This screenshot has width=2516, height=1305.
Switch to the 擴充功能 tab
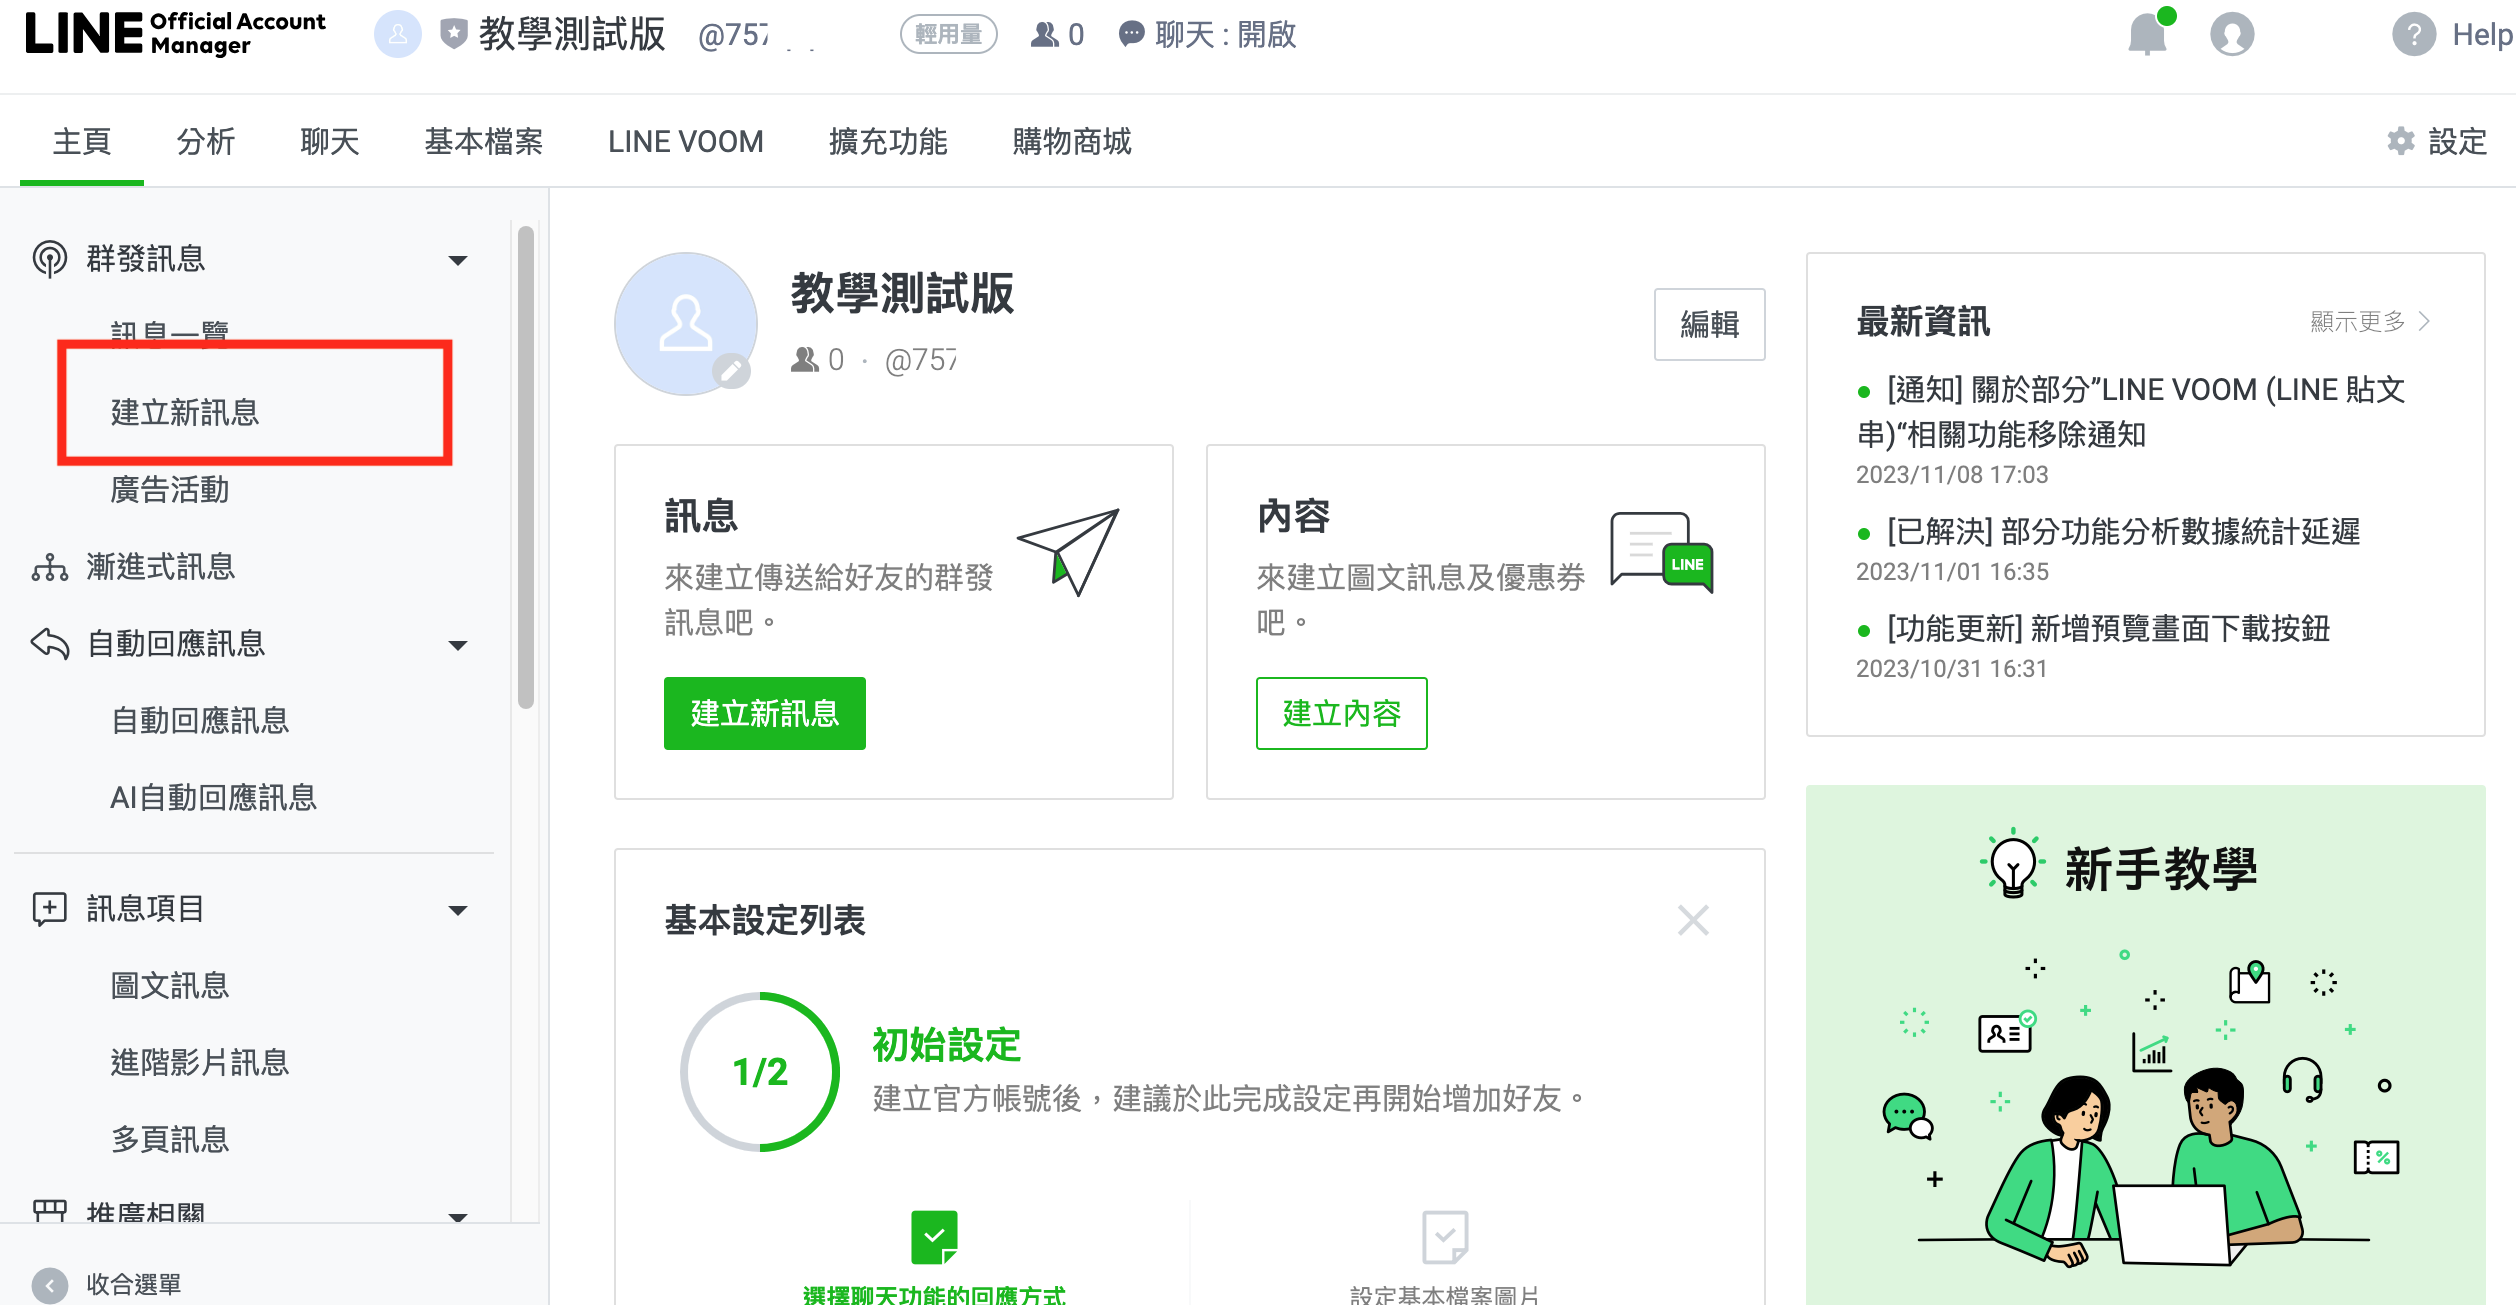[x=888, y=141]
